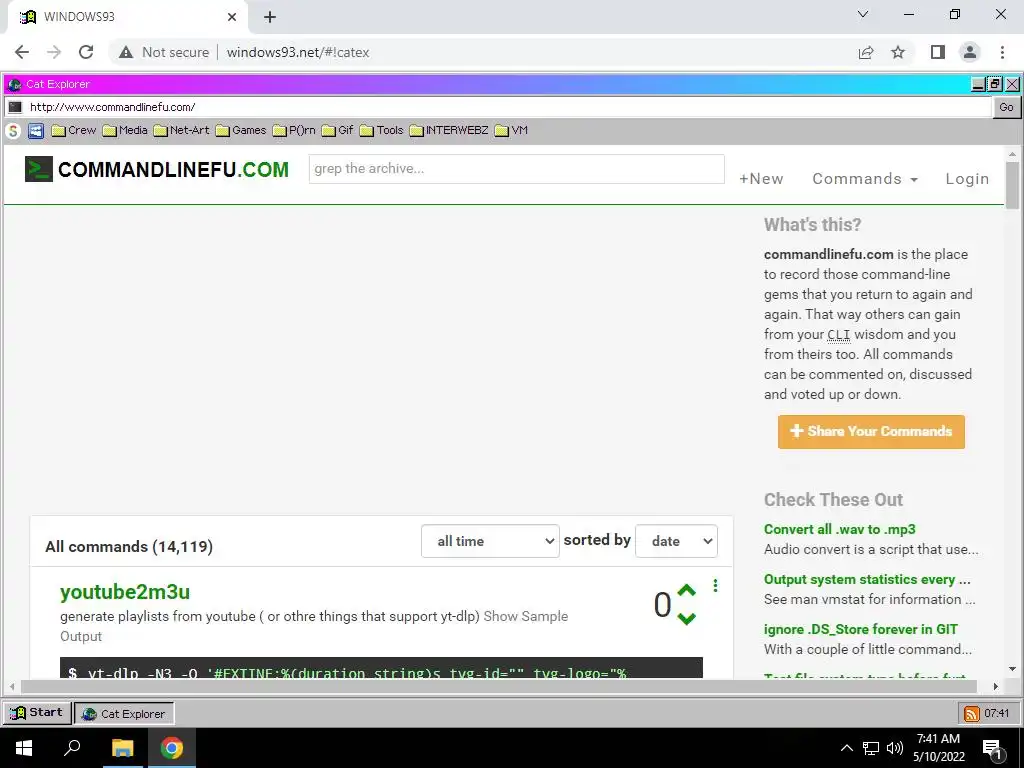Click the COMMANDLINEFU.COM logo
Viewport: 1024px width, 768px height.
(157, 169)
